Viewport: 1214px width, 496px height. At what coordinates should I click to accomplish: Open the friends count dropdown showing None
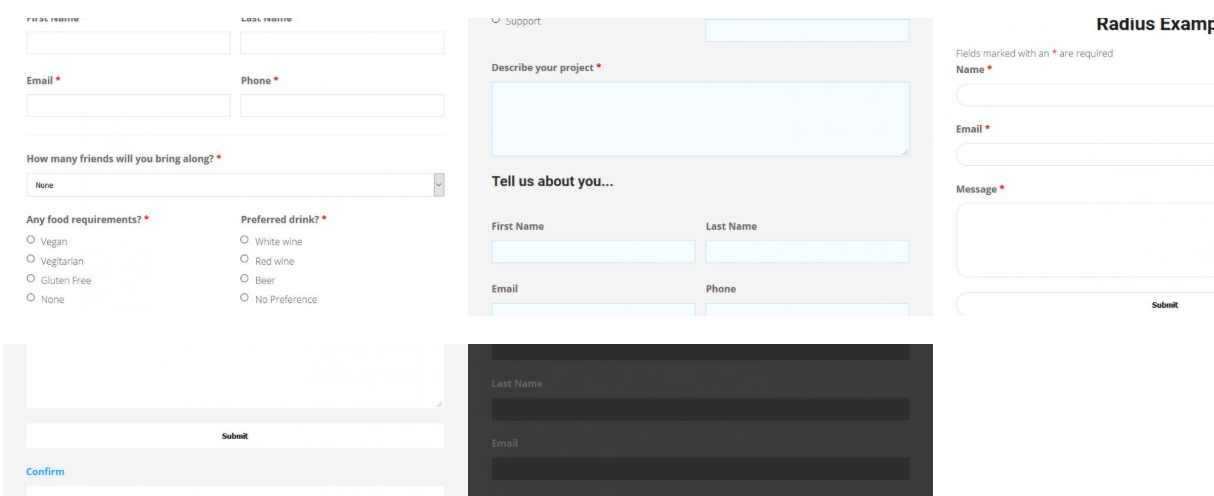pyautogui.click(x=235, y=185)
